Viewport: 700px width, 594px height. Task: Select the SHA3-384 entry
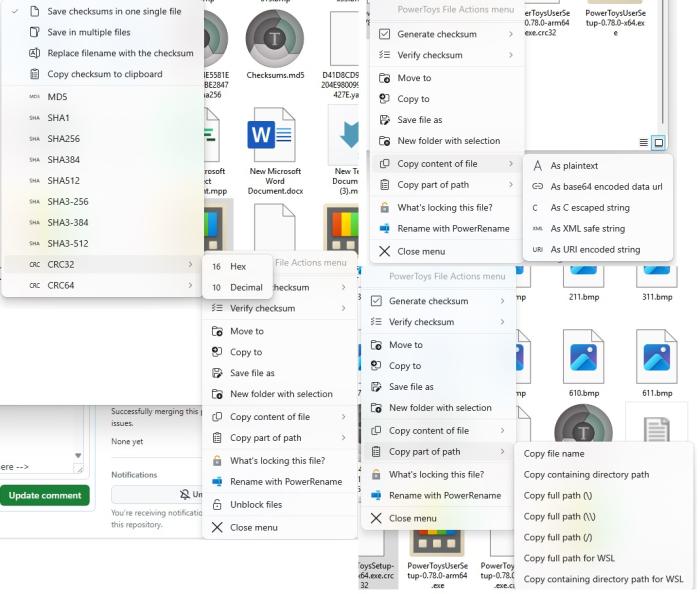[x=103, y=223]
